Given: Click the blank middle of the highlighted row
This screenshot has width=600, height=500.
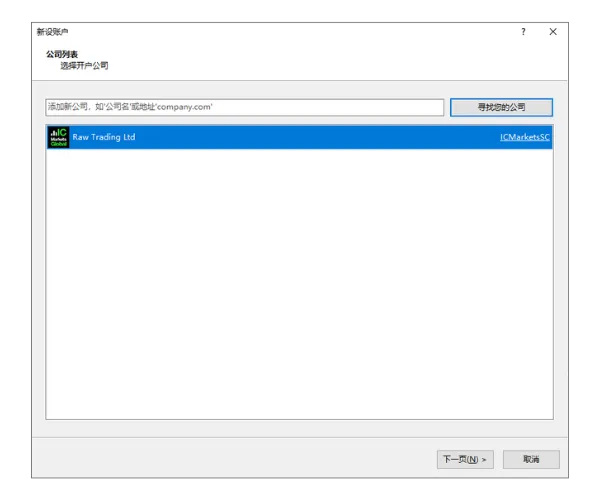Looking at the screenshot, I should point(310,138).
